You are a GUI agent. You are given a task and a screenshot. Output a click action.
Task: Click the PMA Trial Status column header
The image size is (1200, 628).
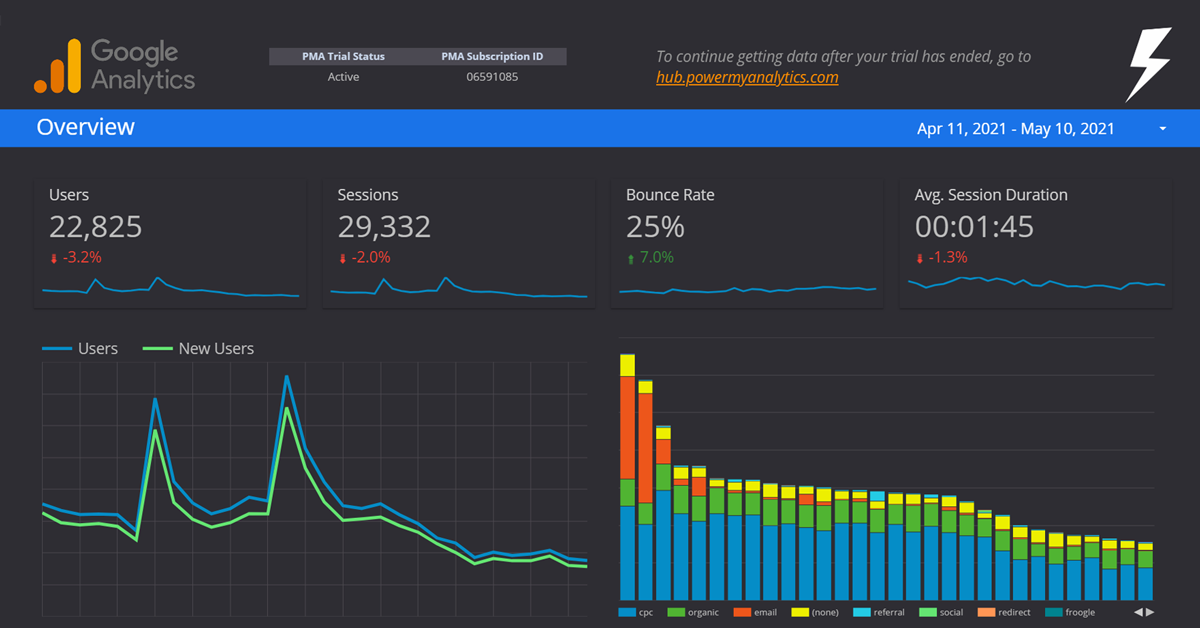[343, 57]
